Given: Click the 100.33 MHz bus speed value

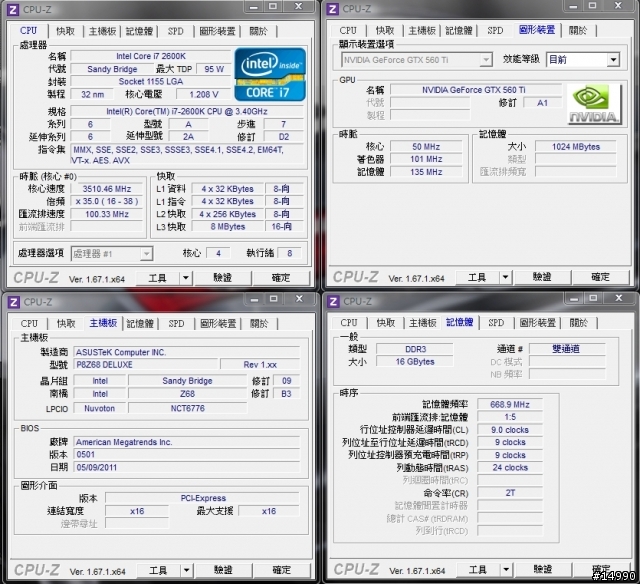Looking at the screenshot, I should 107,214.
